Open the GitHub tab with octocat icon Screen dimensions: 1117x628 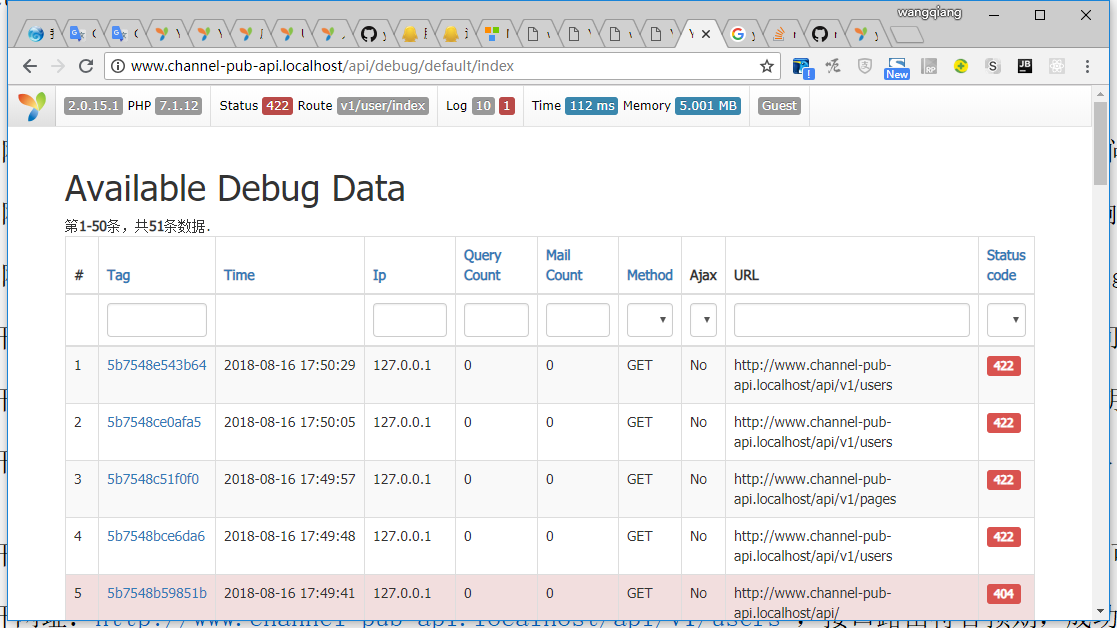click(x=369, y=34)
